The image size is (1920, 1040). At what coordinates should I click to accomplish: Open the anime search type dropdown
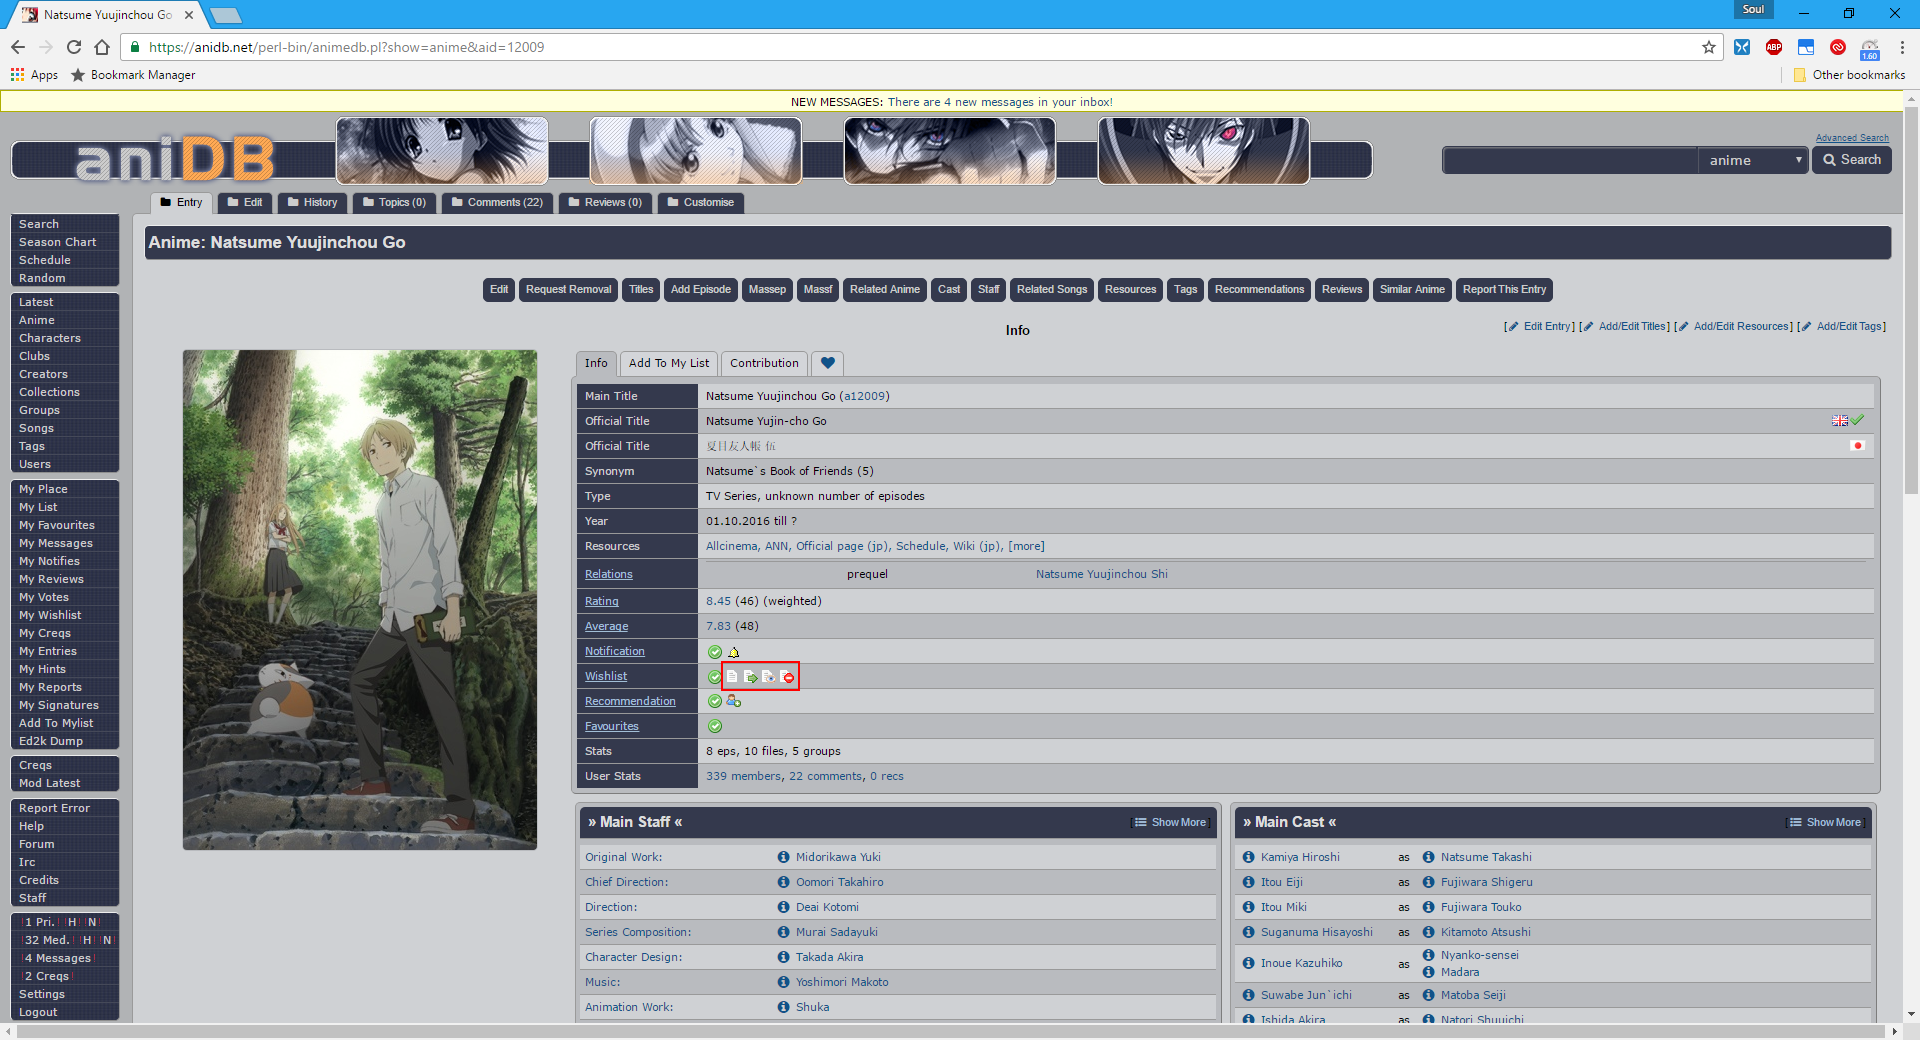coord(1753,160)
